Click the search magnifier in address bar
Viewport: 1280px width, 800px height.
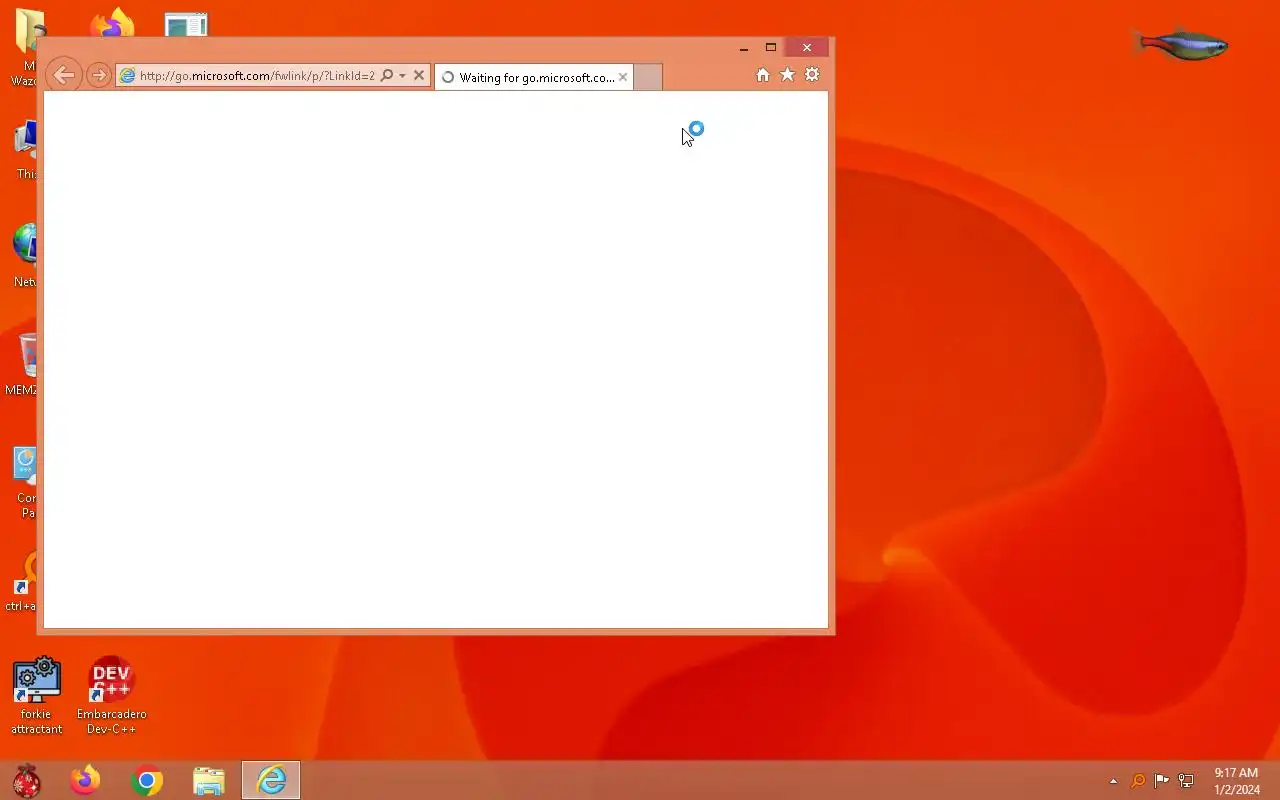click(x=386, y=75)
